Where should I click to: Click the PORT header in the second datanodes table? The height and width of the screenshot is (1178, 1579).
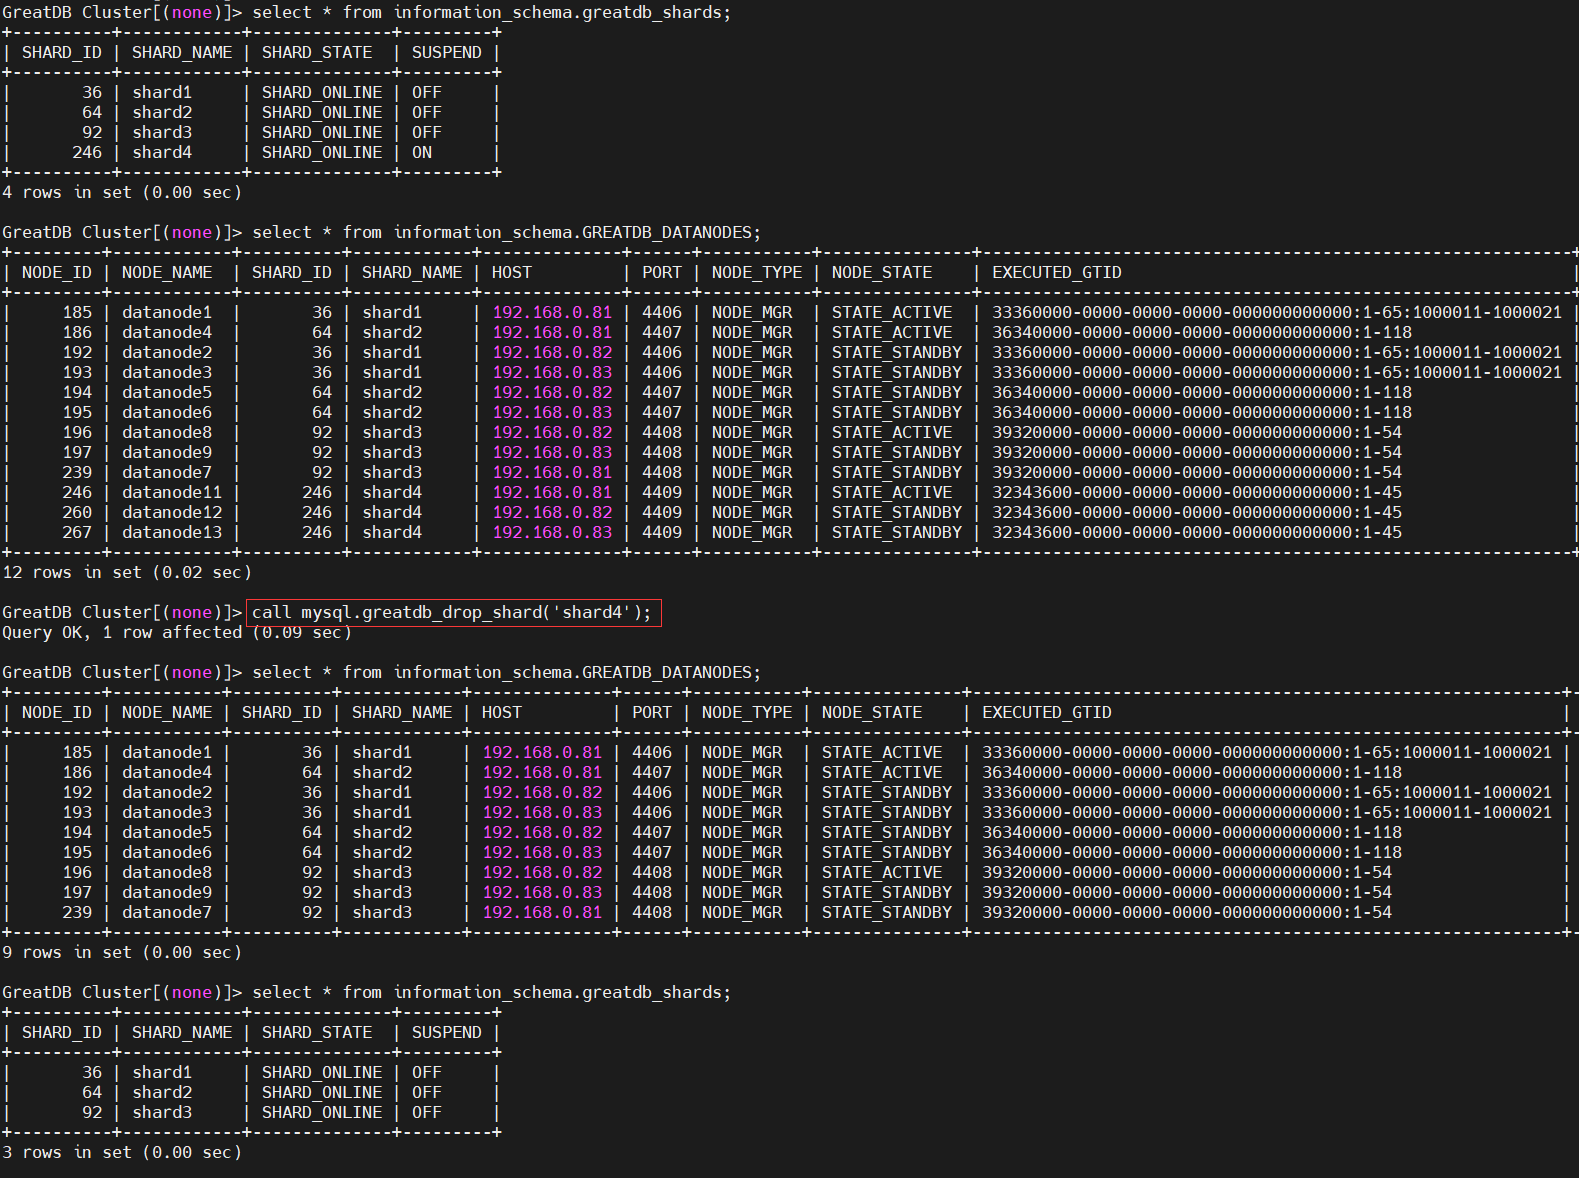[652, 712]
